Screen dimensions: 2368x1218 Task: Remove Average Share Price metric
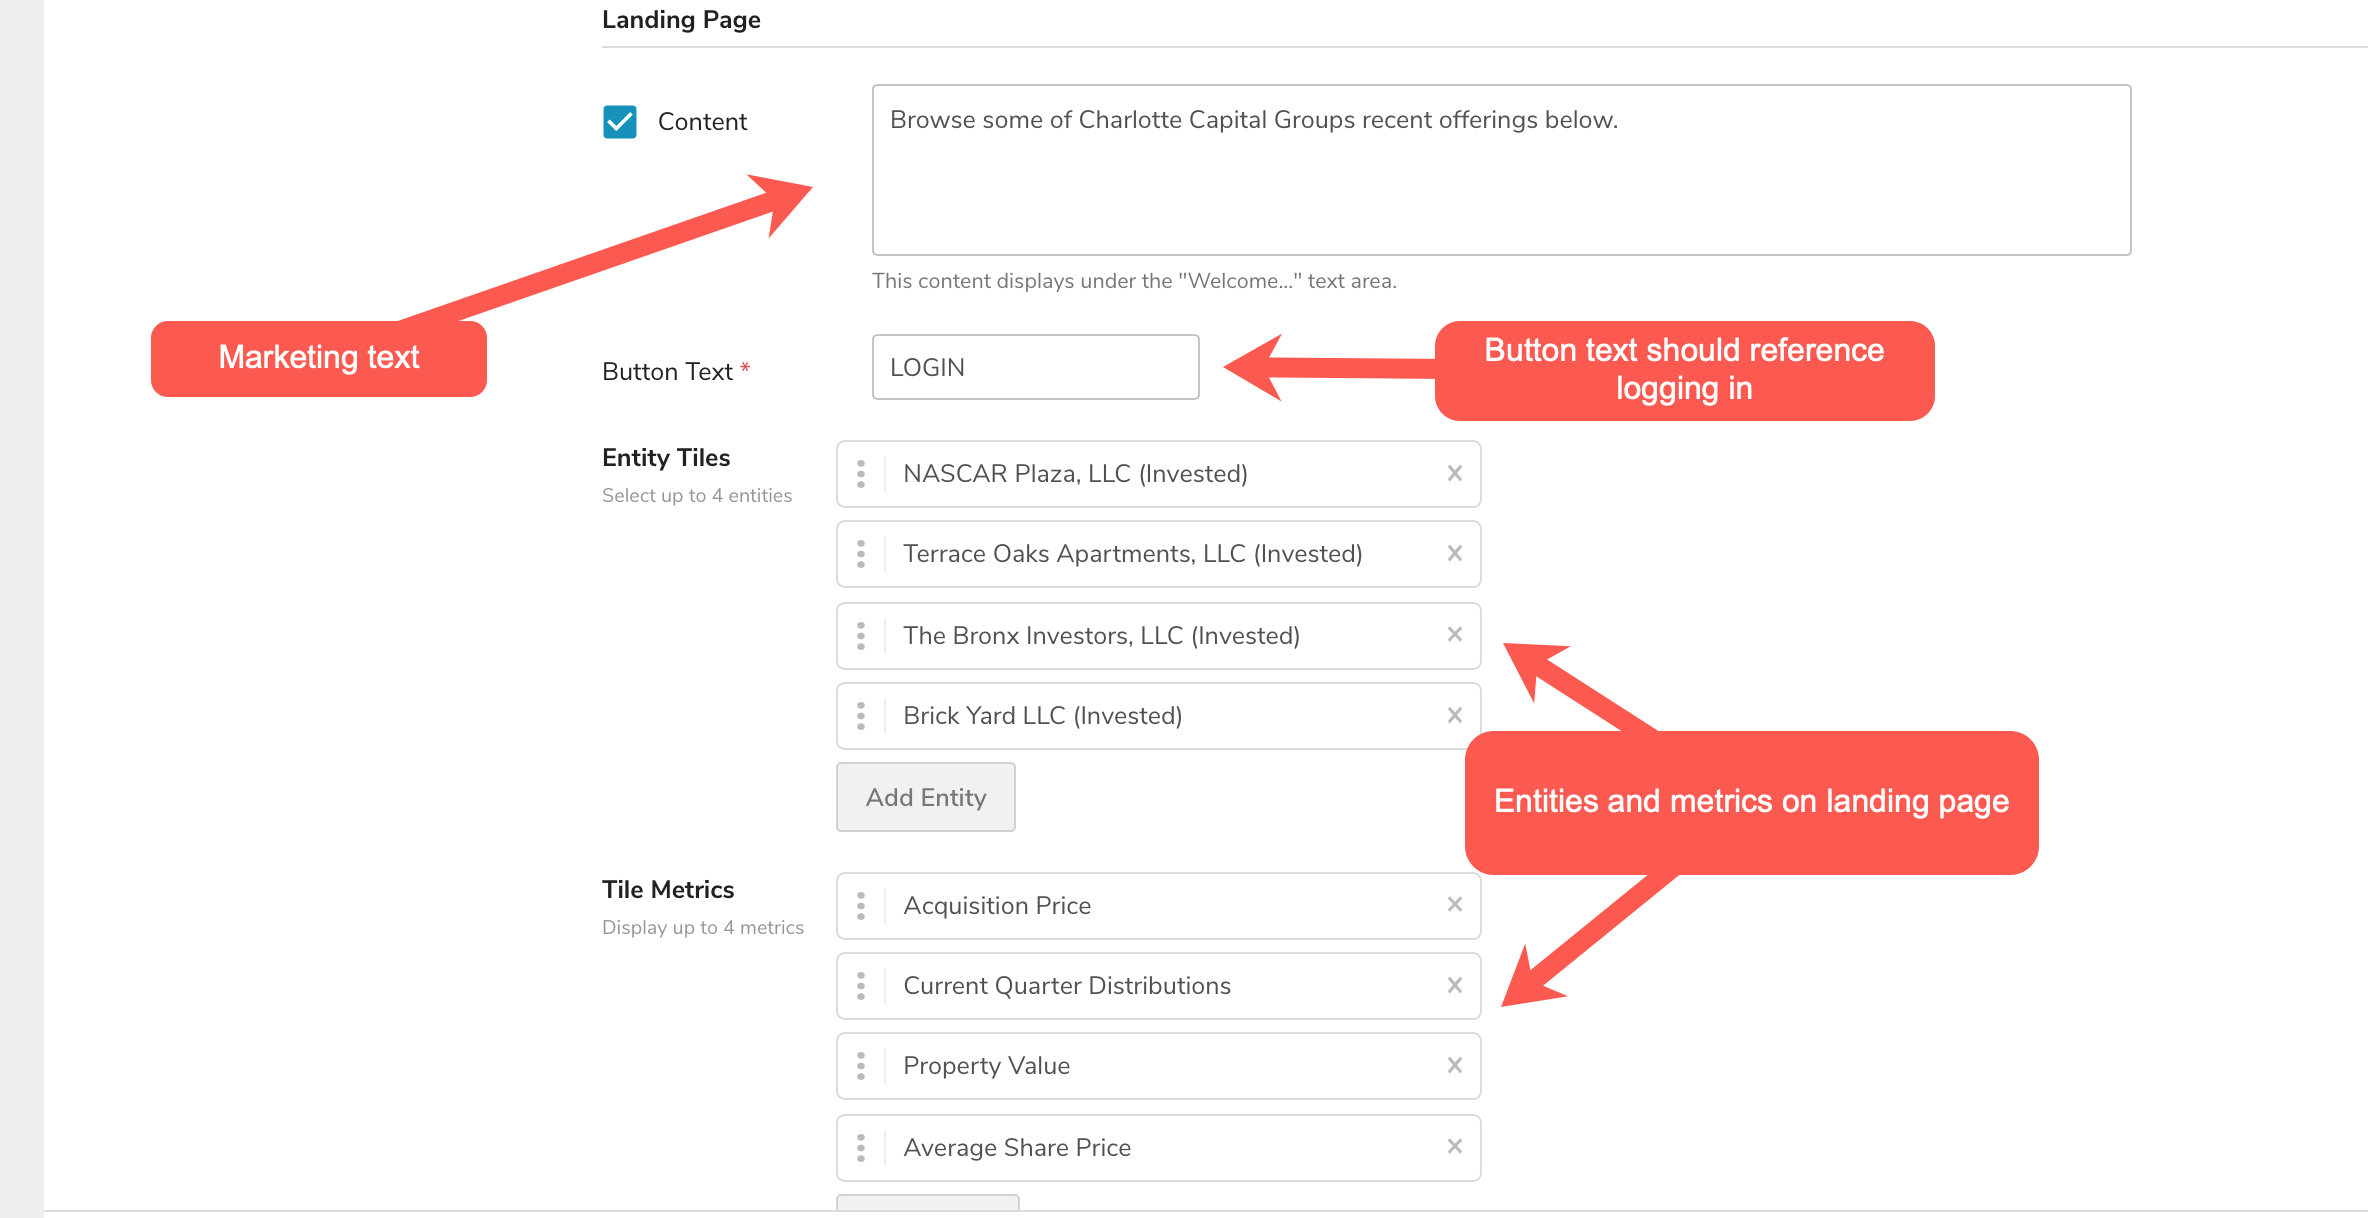coord(1454,1146)
